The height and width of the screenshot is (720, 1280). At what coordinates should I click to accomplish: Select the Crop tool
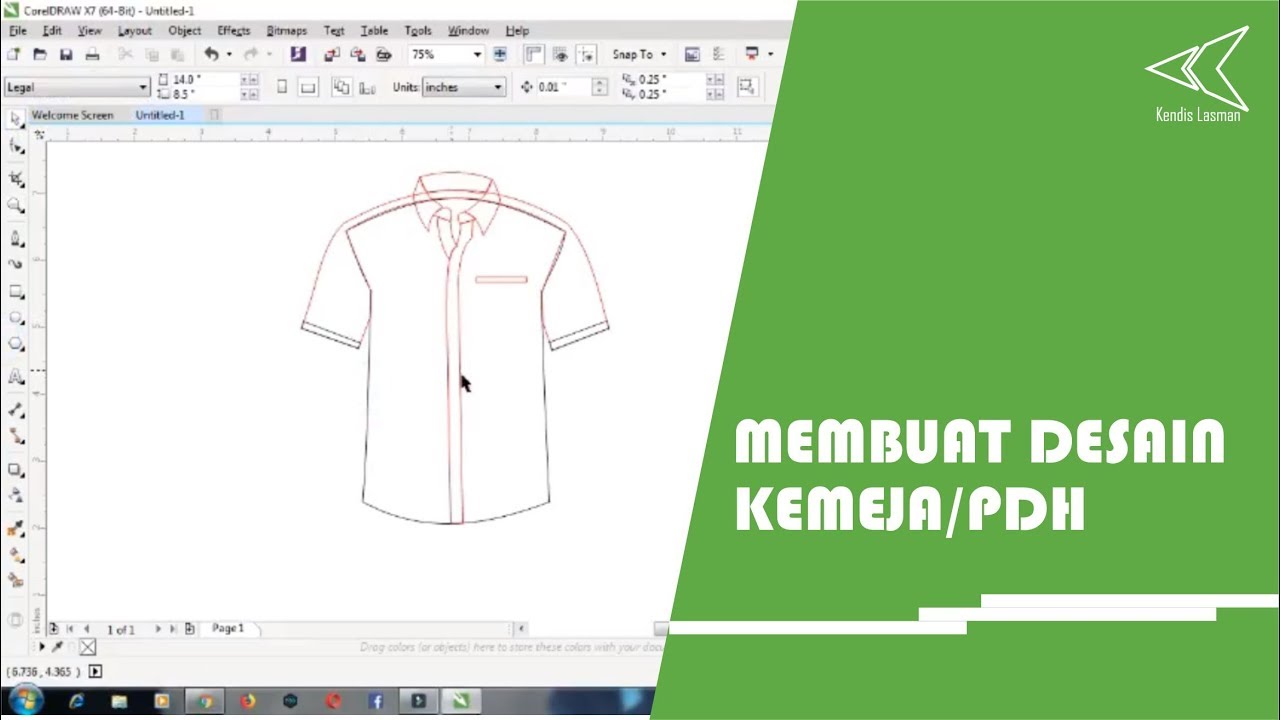tap(15, 178)
